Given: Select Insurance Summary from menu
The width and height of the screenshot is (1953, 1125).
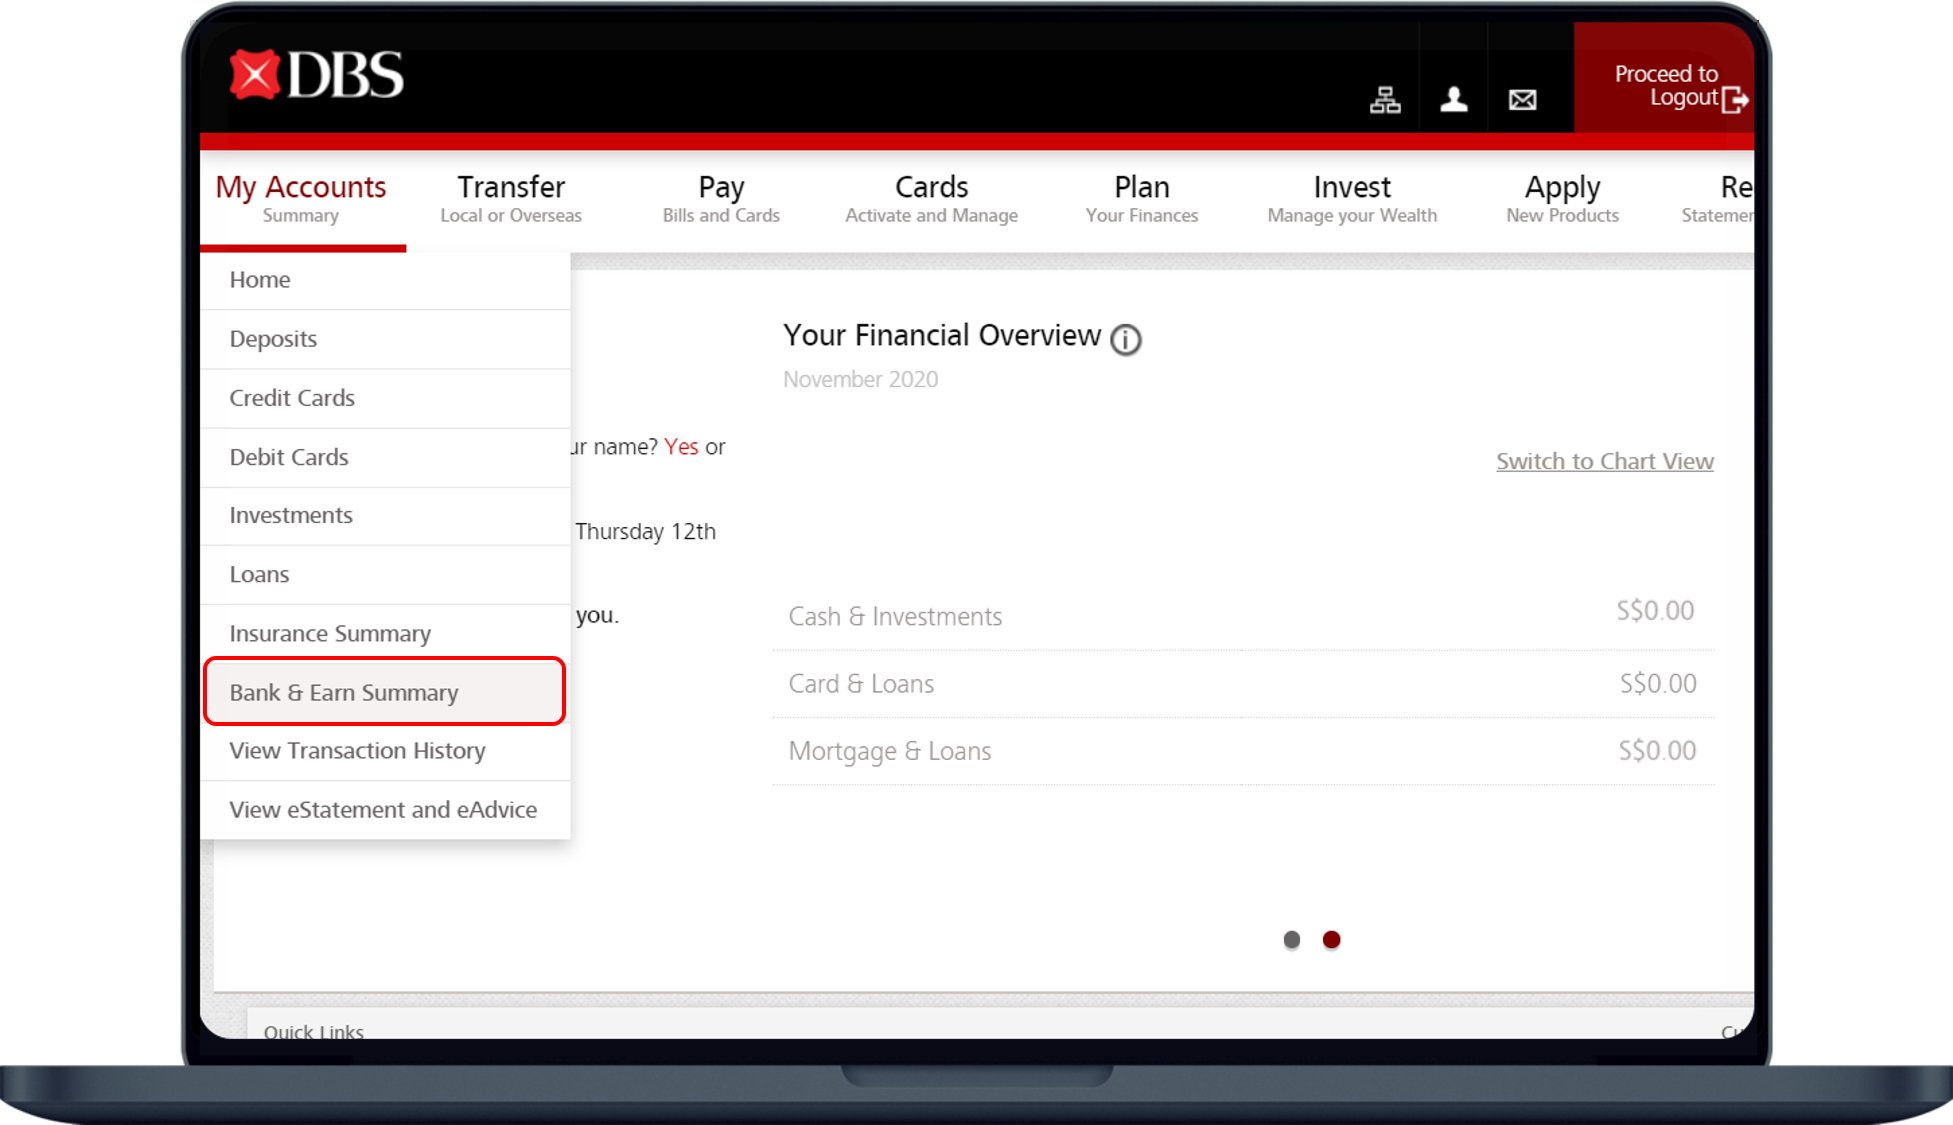Looking at the screenshot, I should click(x=330, y=633).
